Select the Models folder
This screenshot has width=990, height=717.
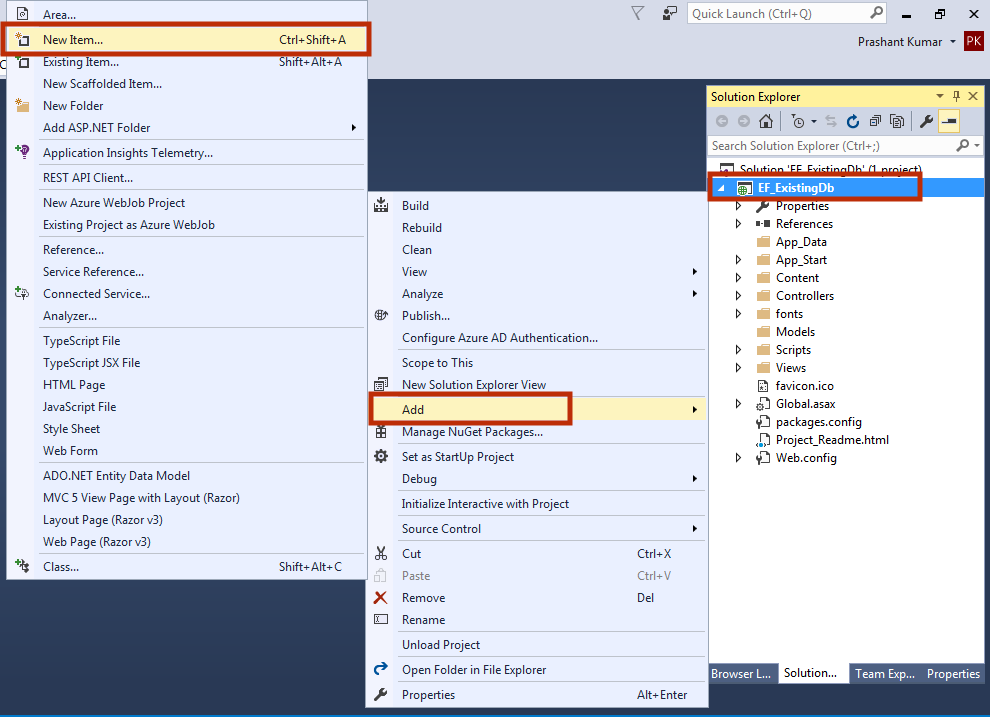point(795,332)
